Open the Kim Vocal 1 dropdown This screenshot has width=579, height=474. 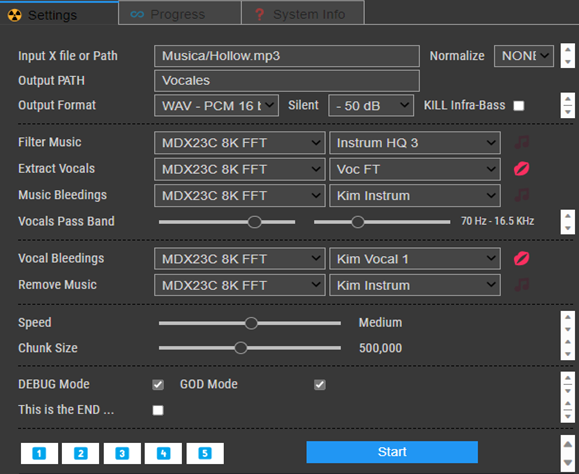pyautogui.click(x=415, y=258)
